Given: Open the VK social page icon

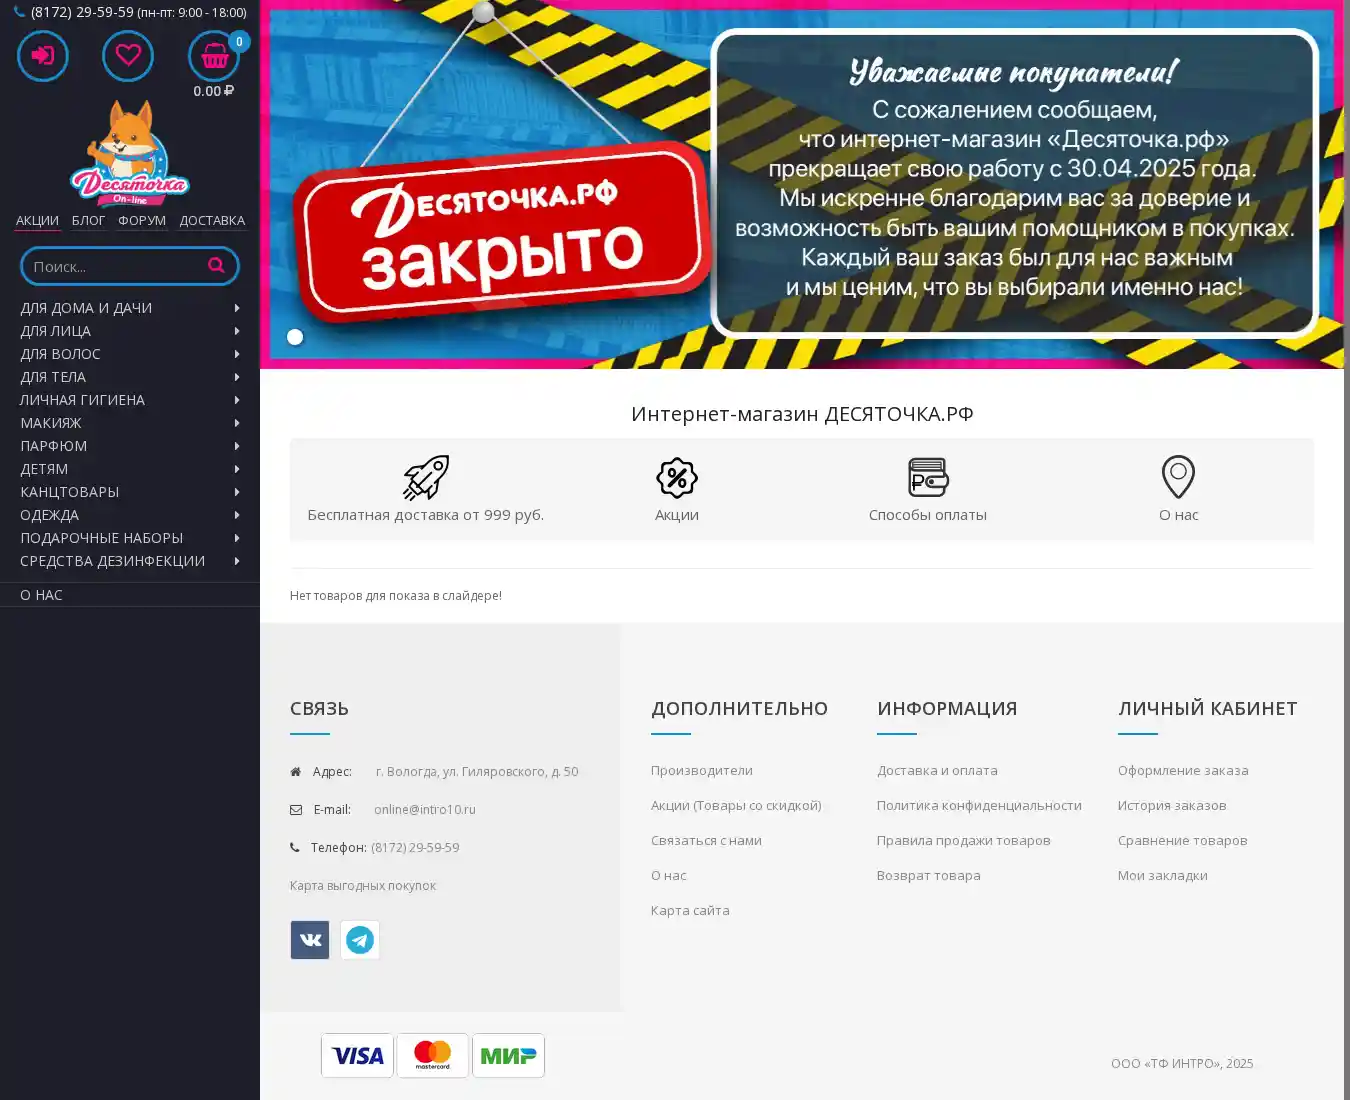Looking at the screenshot, I should pos(310,940).
